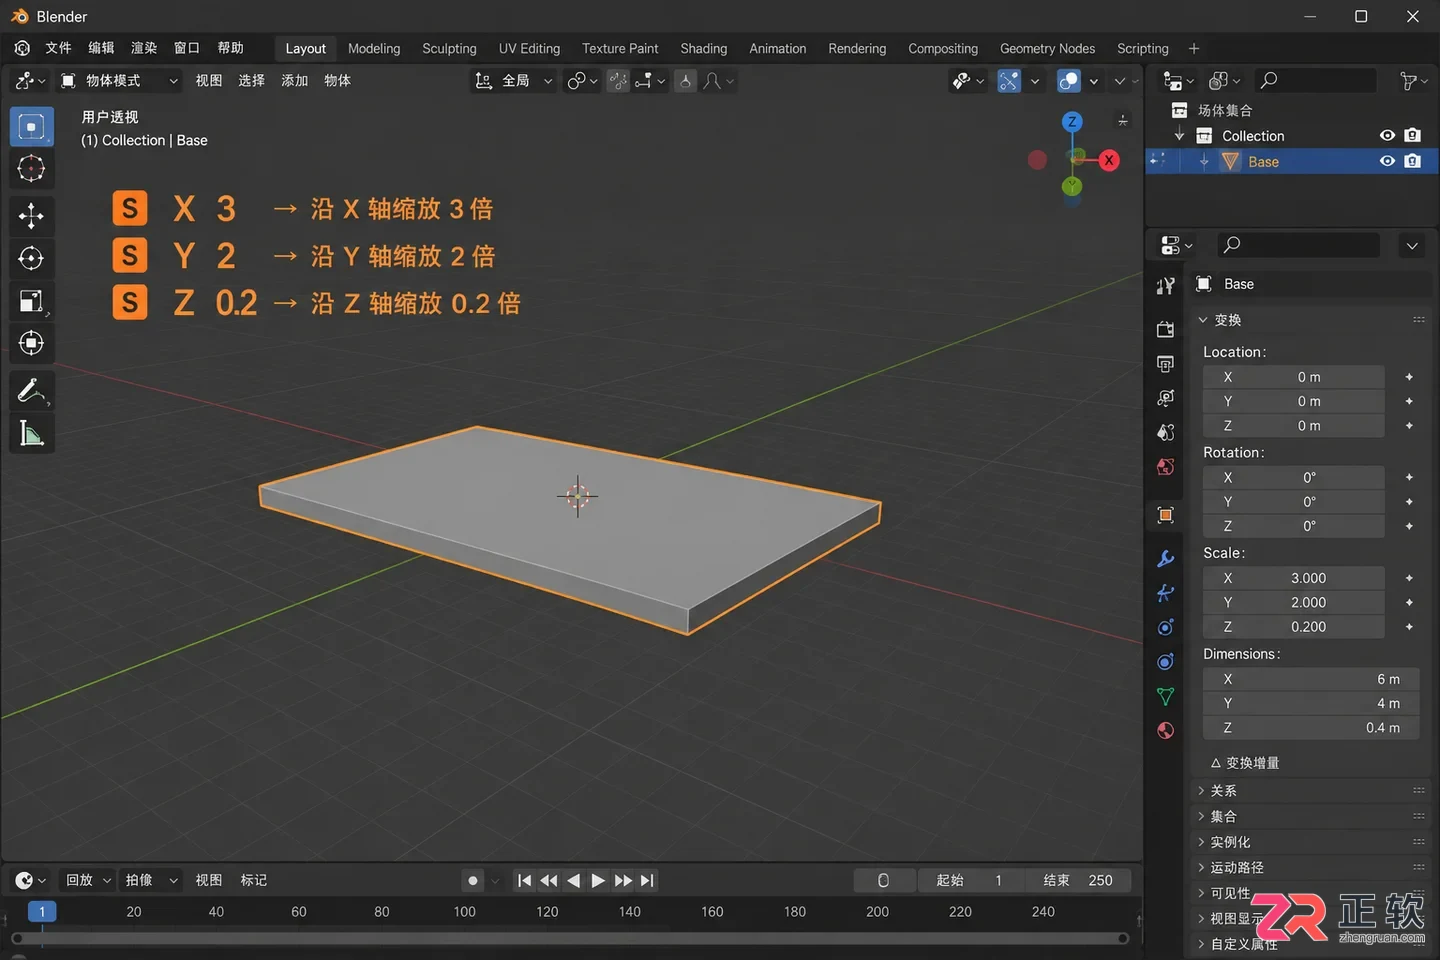Activate the Transform tool
The width and height of the screenshot is (1440, 960).
click(32, 343)
